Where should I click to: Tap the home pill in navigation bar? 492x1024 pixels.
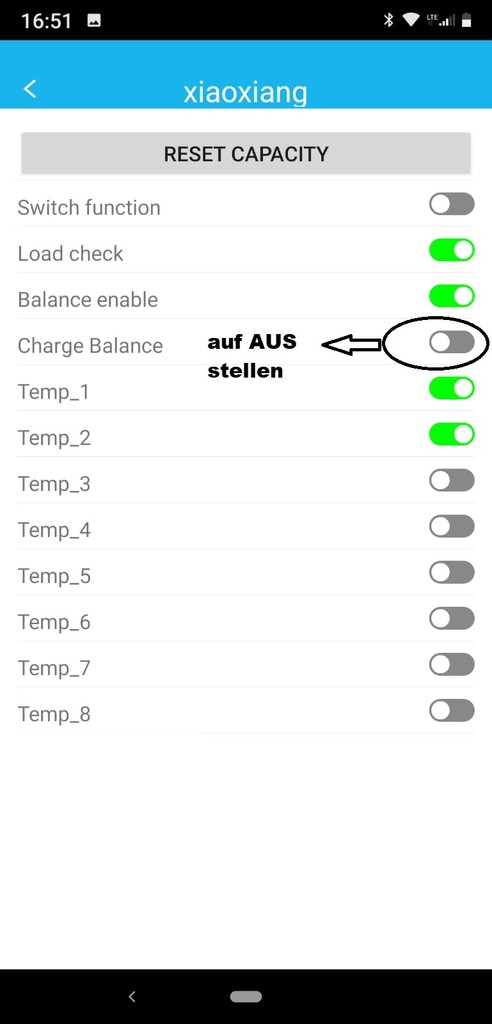pos(246,997)
